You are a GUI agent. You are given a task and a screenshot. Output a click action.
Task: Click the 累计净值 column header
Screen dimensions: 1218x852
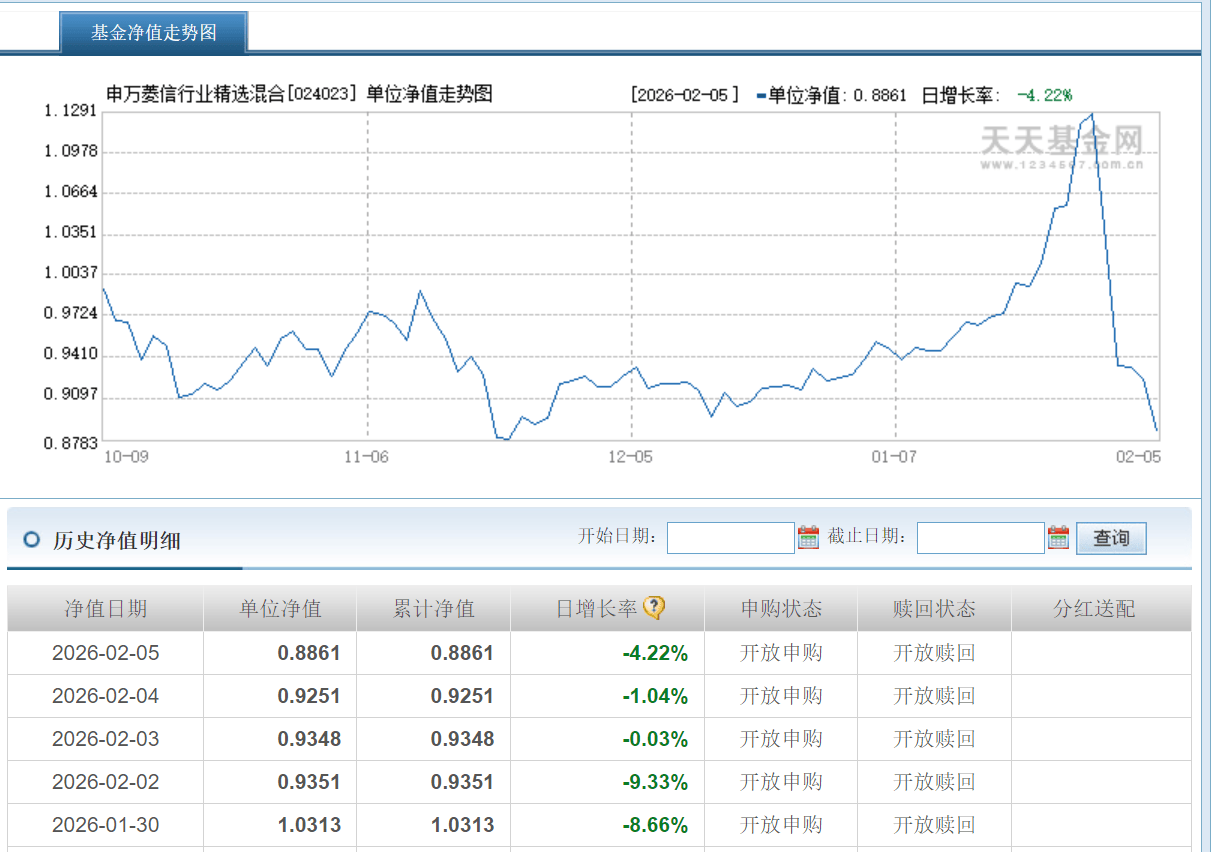tap(433, 609)
